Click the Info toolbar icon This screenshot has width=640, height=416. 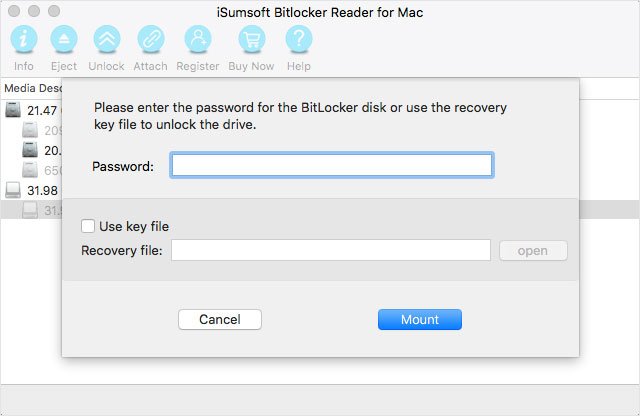coord(24,41)
